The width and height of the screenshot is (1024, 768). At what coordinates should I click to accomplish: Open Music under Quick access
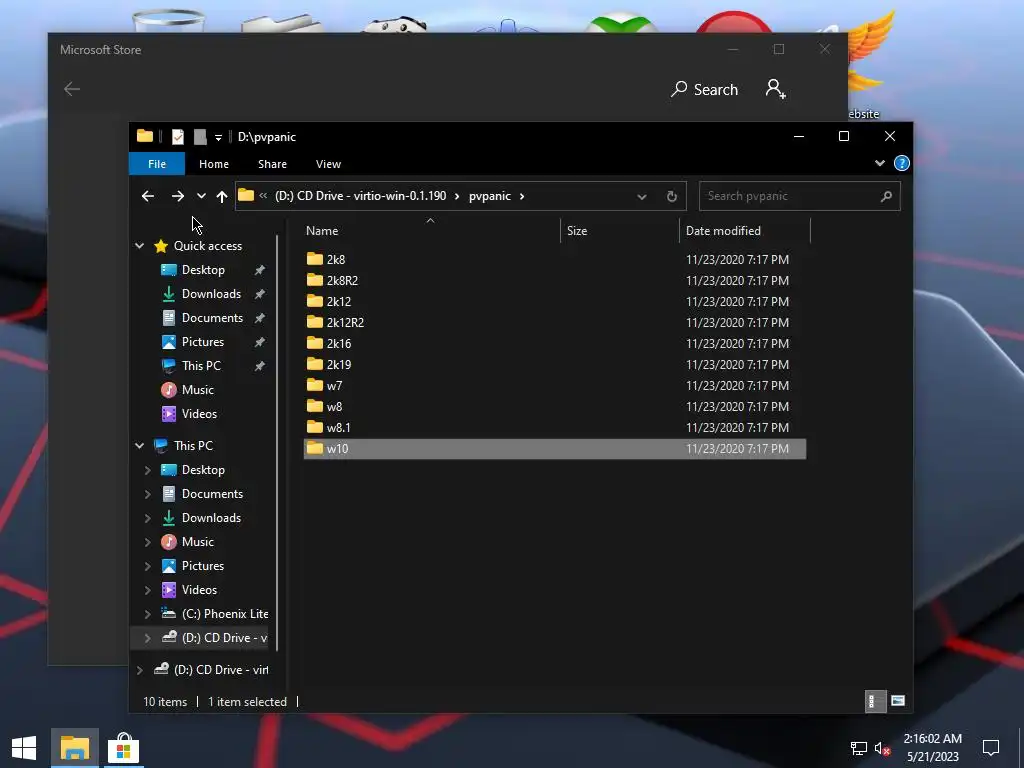pyautogui.click(x=198, y=390)
